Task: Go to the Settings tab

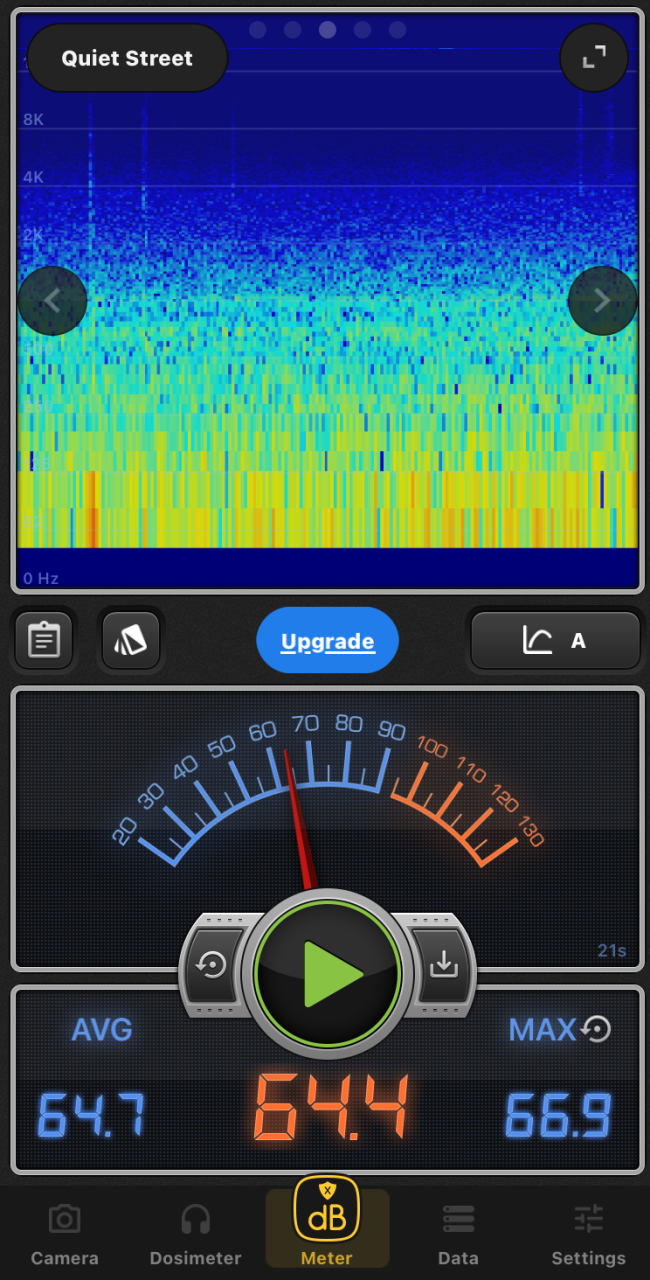Action: pyautogui.click(x=588, y=1234)
